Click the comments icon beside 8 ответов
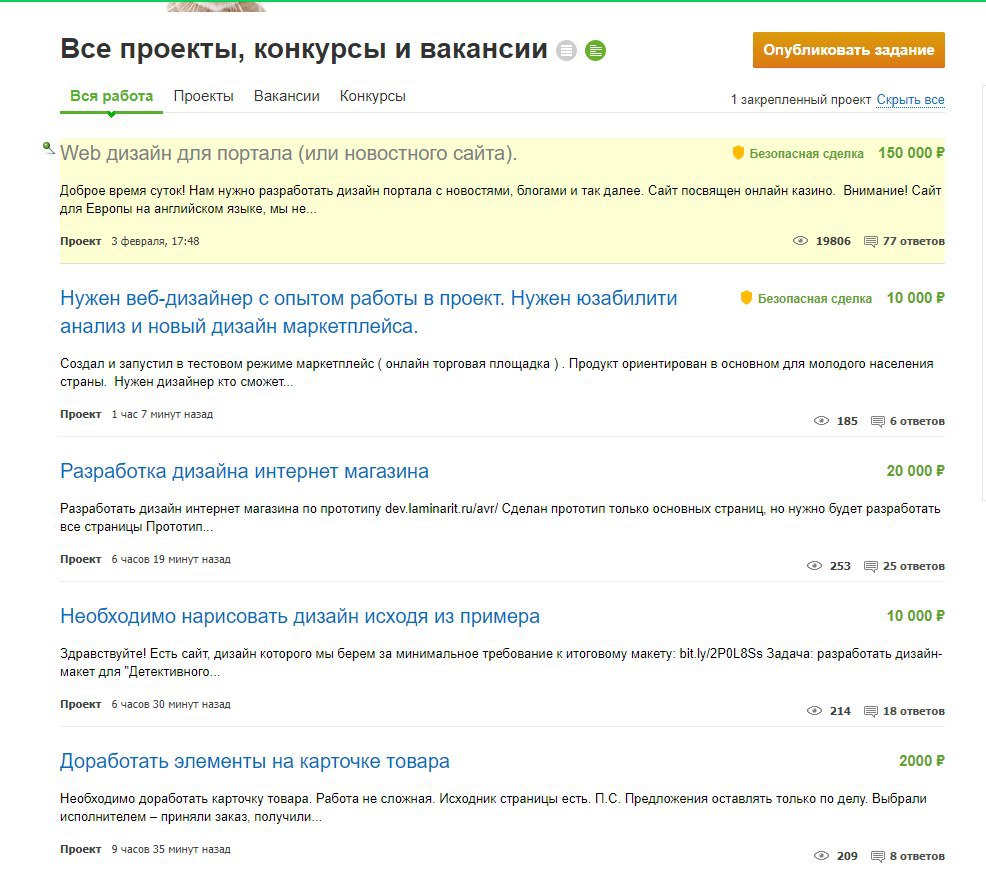The width and height of the screenshot is (986, 870). click(x=878, y=856)
